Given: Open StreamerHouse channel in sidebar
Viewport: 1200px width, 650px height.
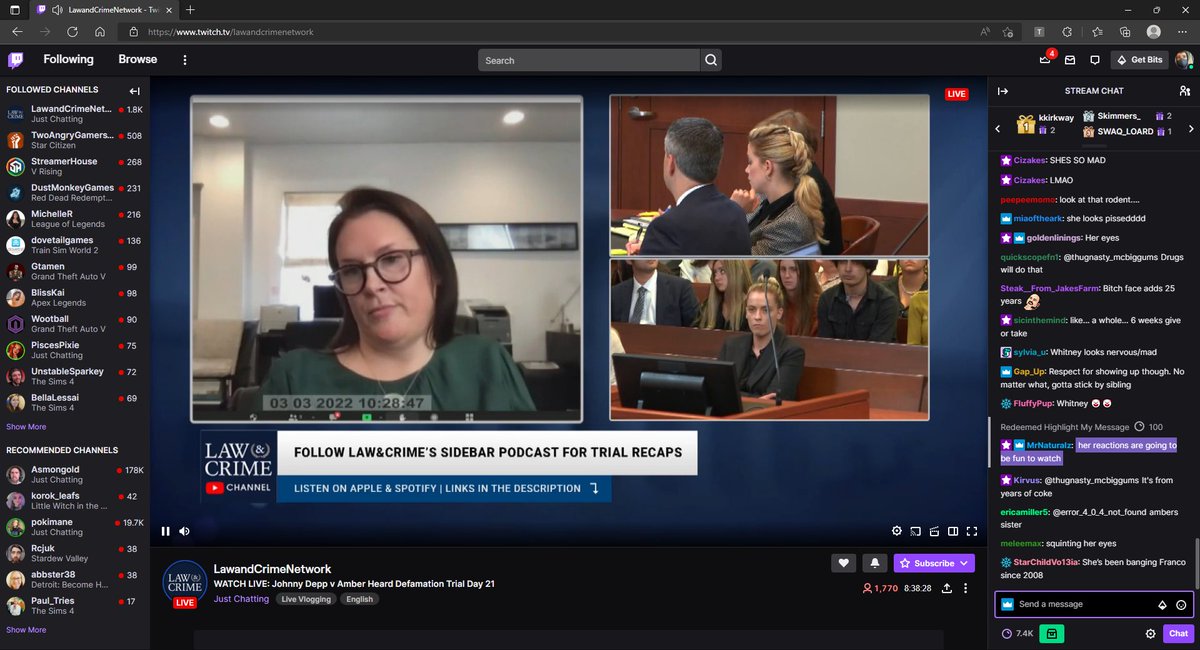Looking at the screenshot, I should click(x=75, y=166).
